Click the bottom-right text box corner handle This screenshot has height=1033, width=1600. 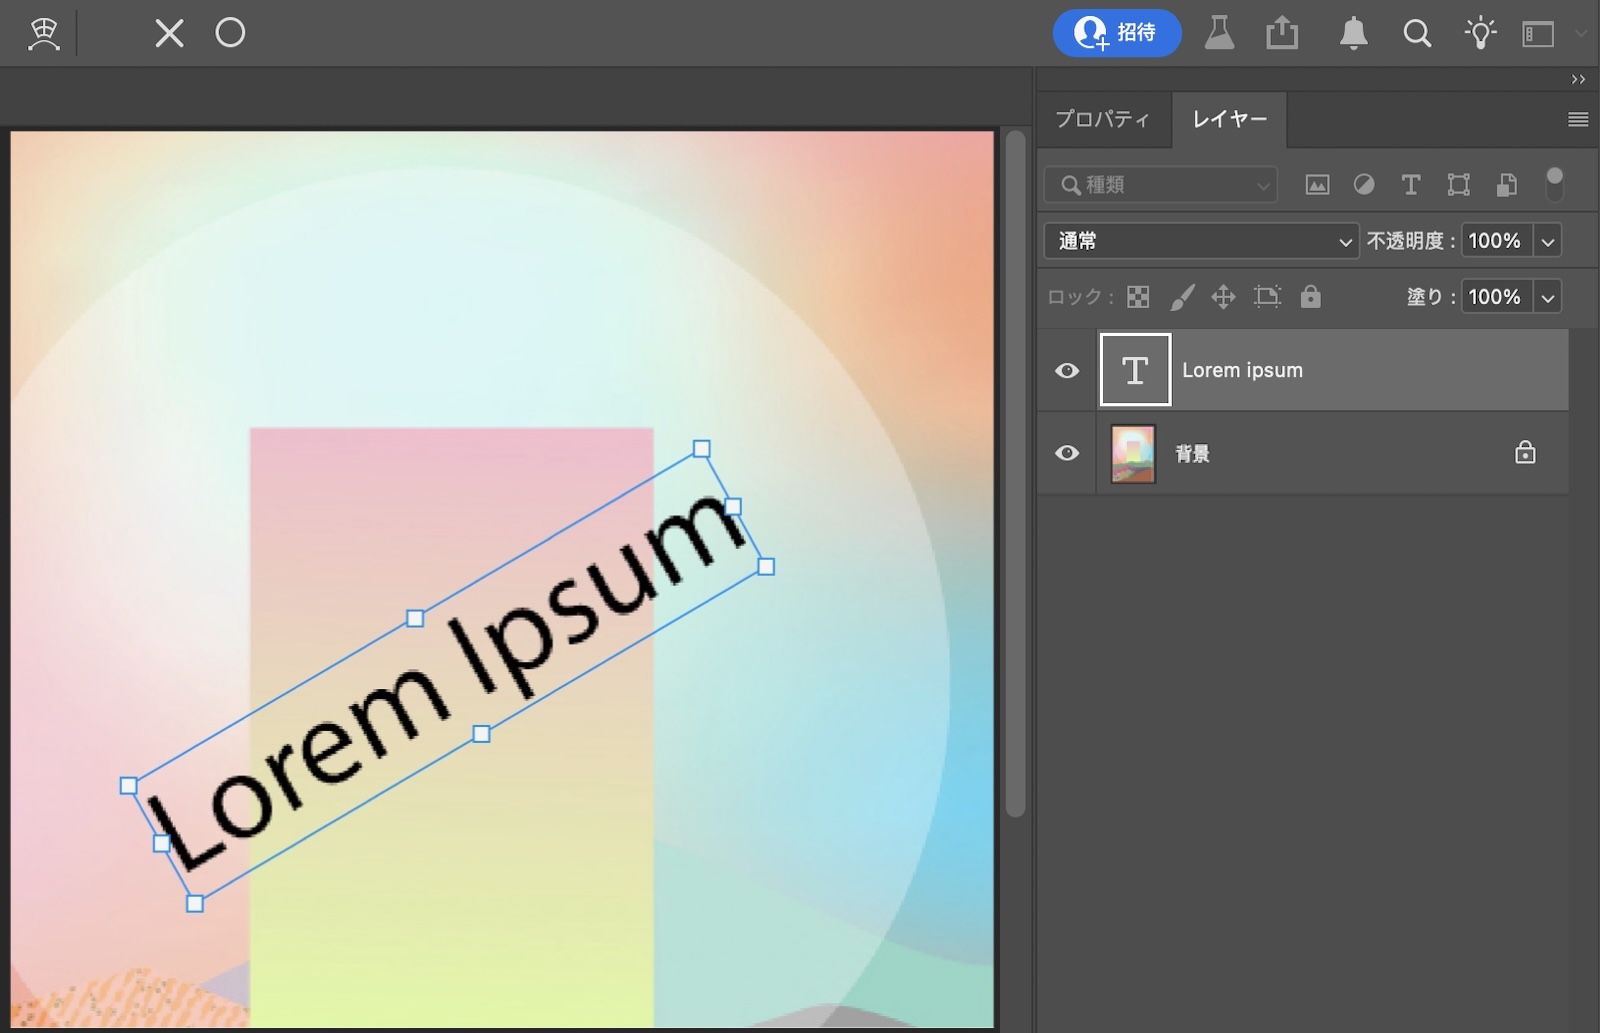(x=766, y=567)
